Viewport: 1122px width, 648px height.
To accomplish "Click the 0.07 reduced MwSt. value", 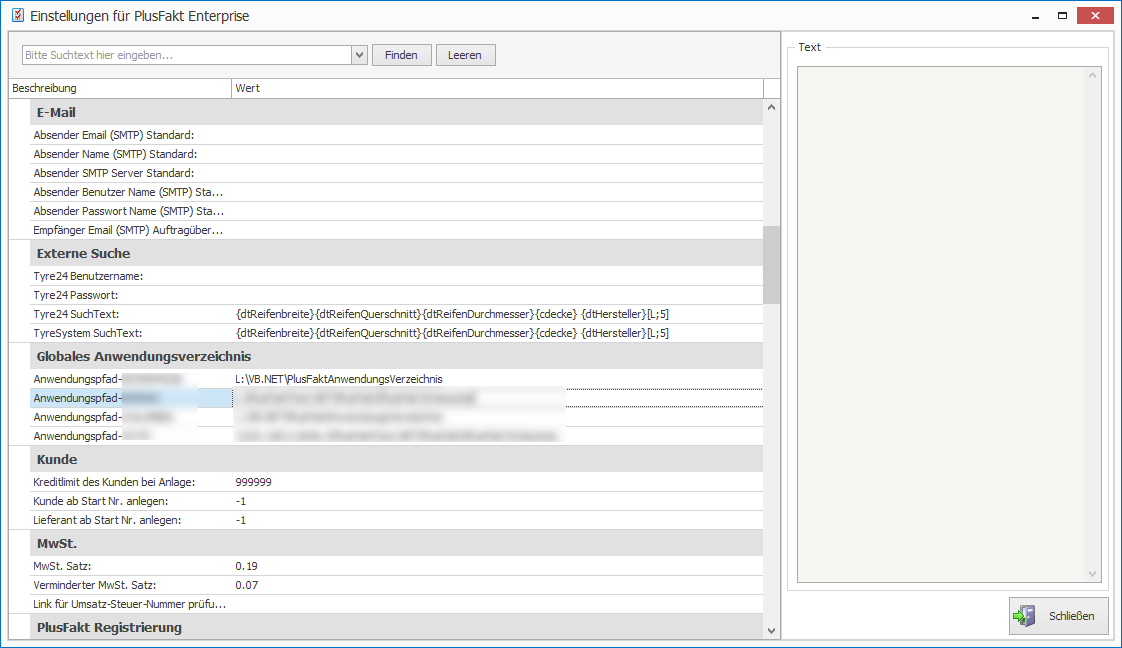I will click(x=246, y=585).
